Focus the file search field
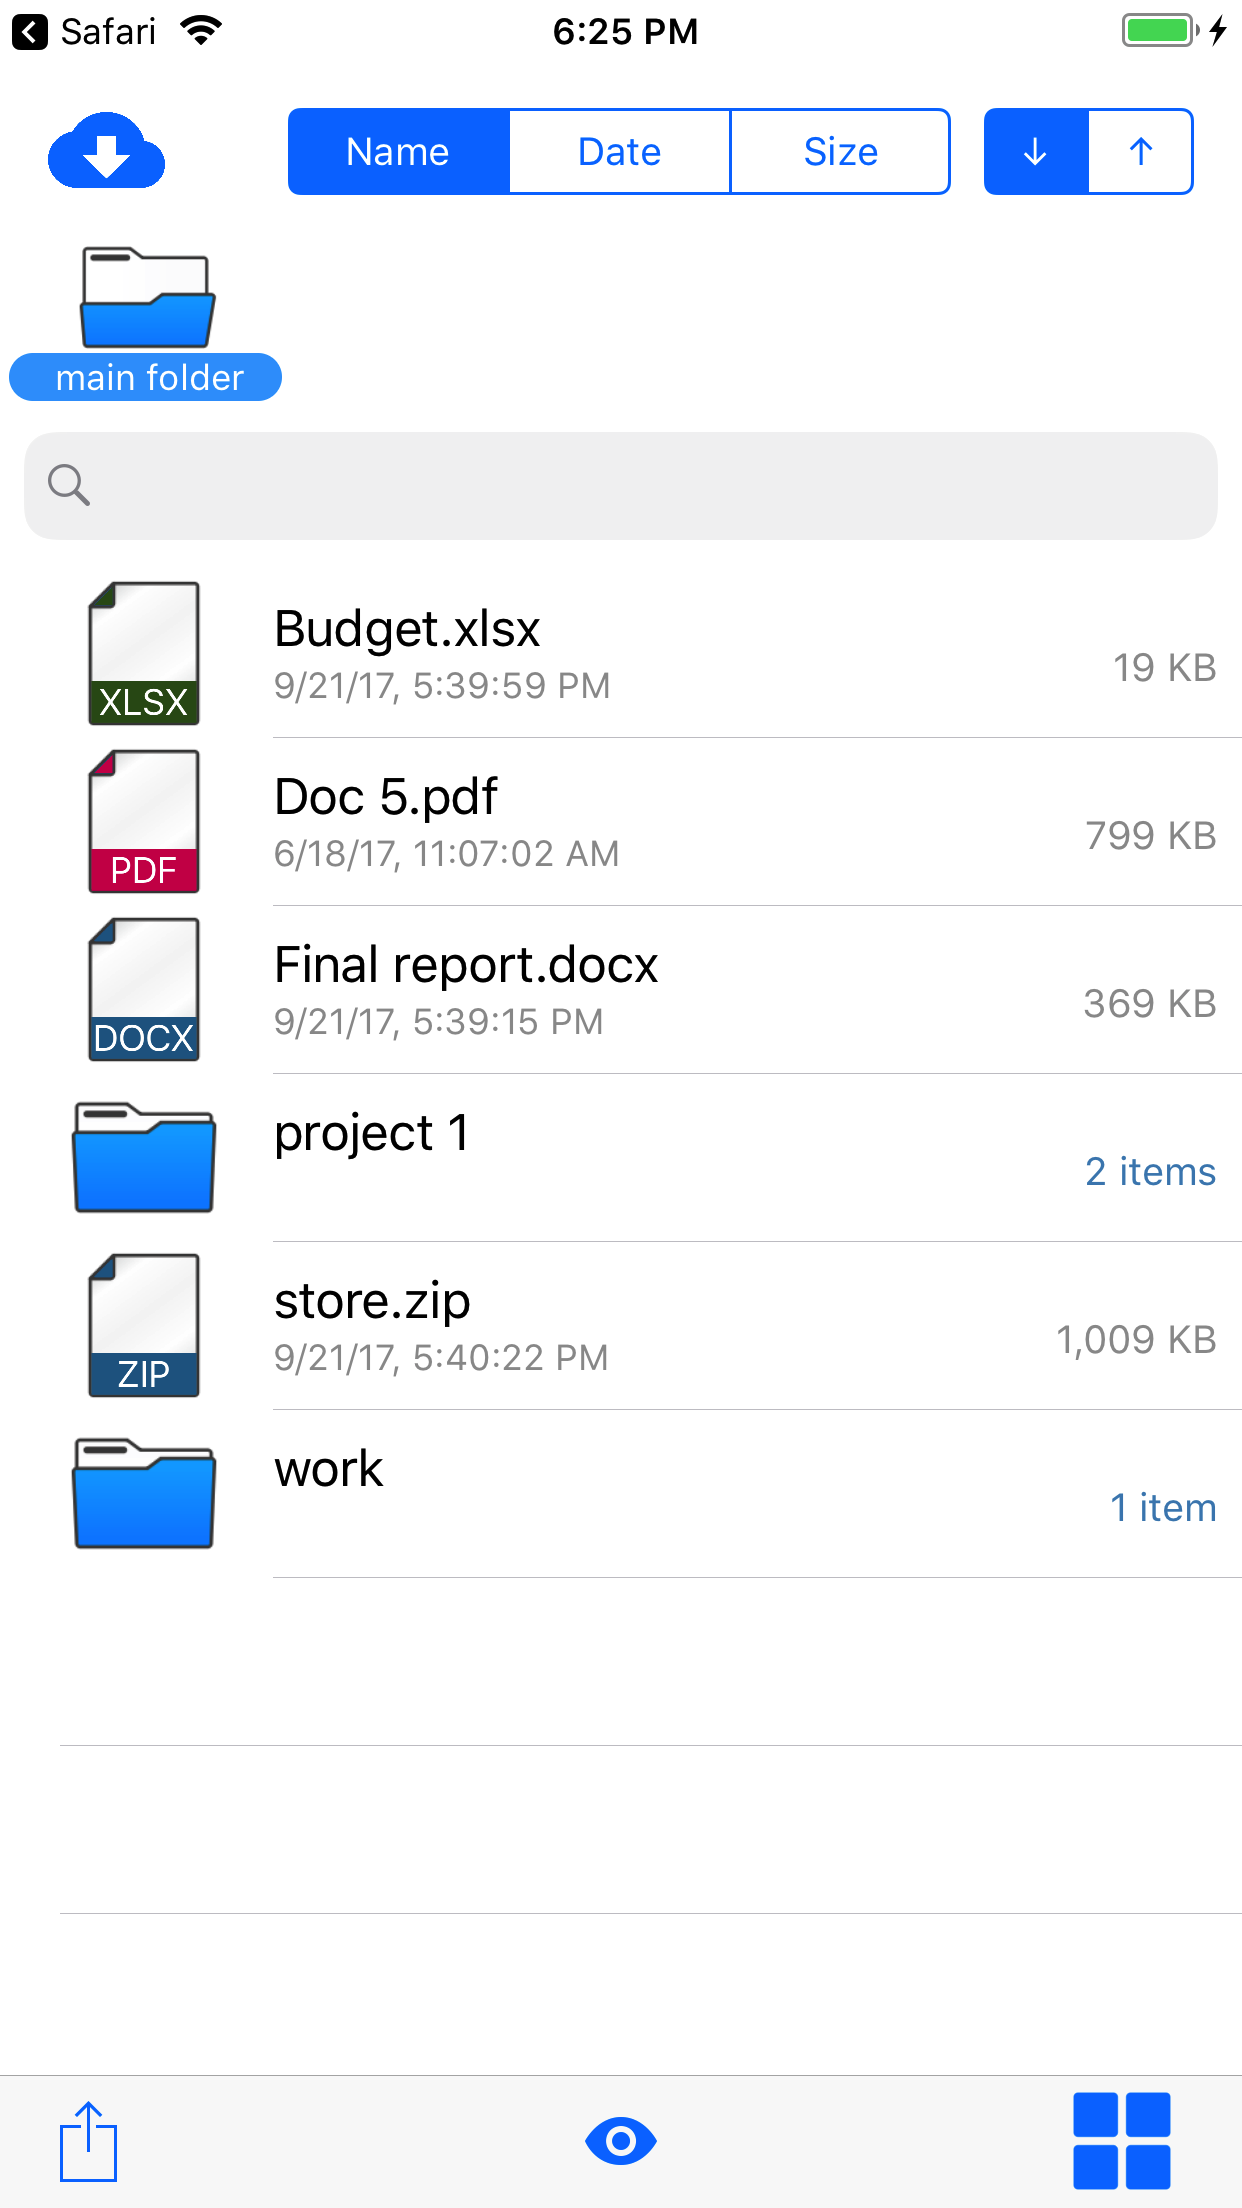This screenshot has height=2208, width=1242. pos(640,486)
